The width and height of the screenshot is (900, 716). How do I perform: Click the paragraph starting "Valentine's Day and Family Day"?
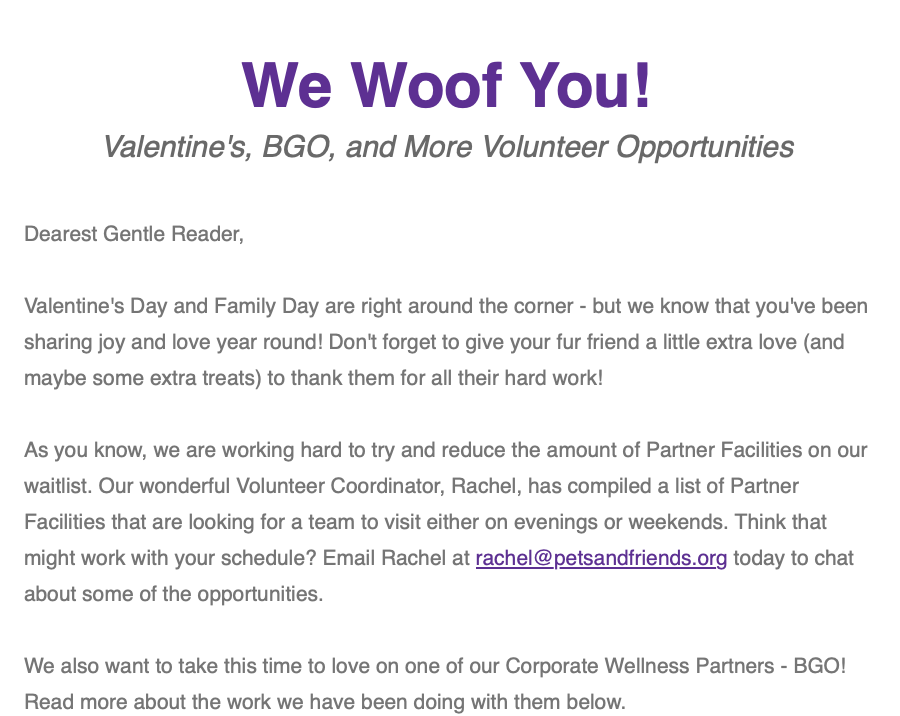click(445, 305)
